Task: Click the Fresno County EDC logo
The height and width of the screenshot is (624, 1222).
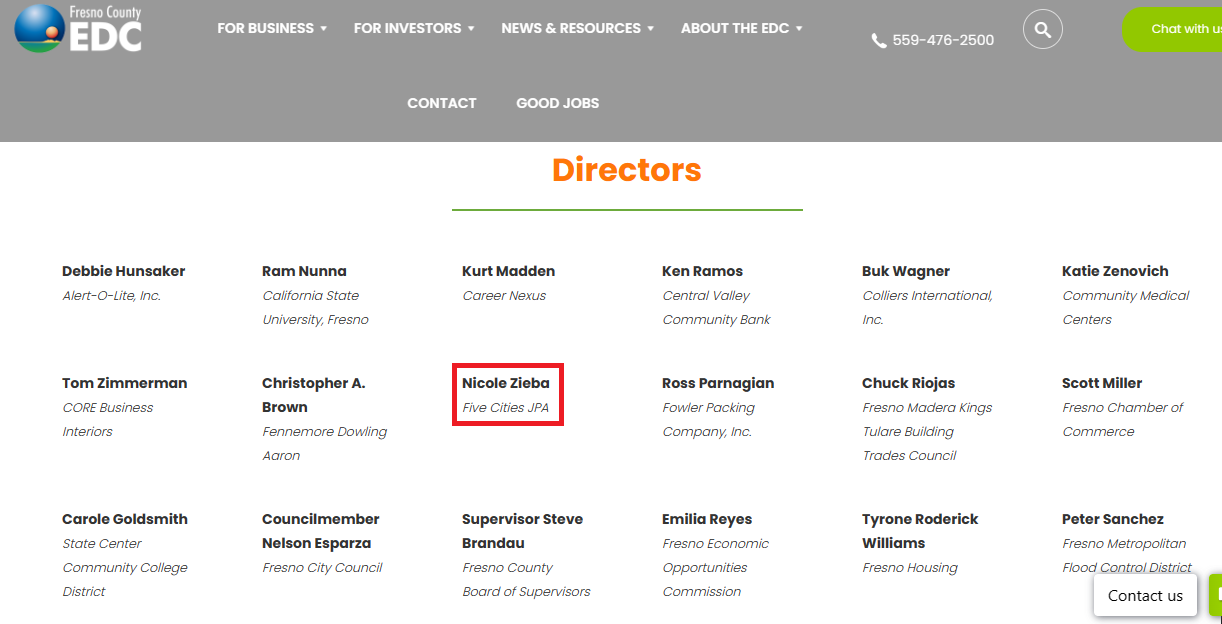Action: pos(79,28)
